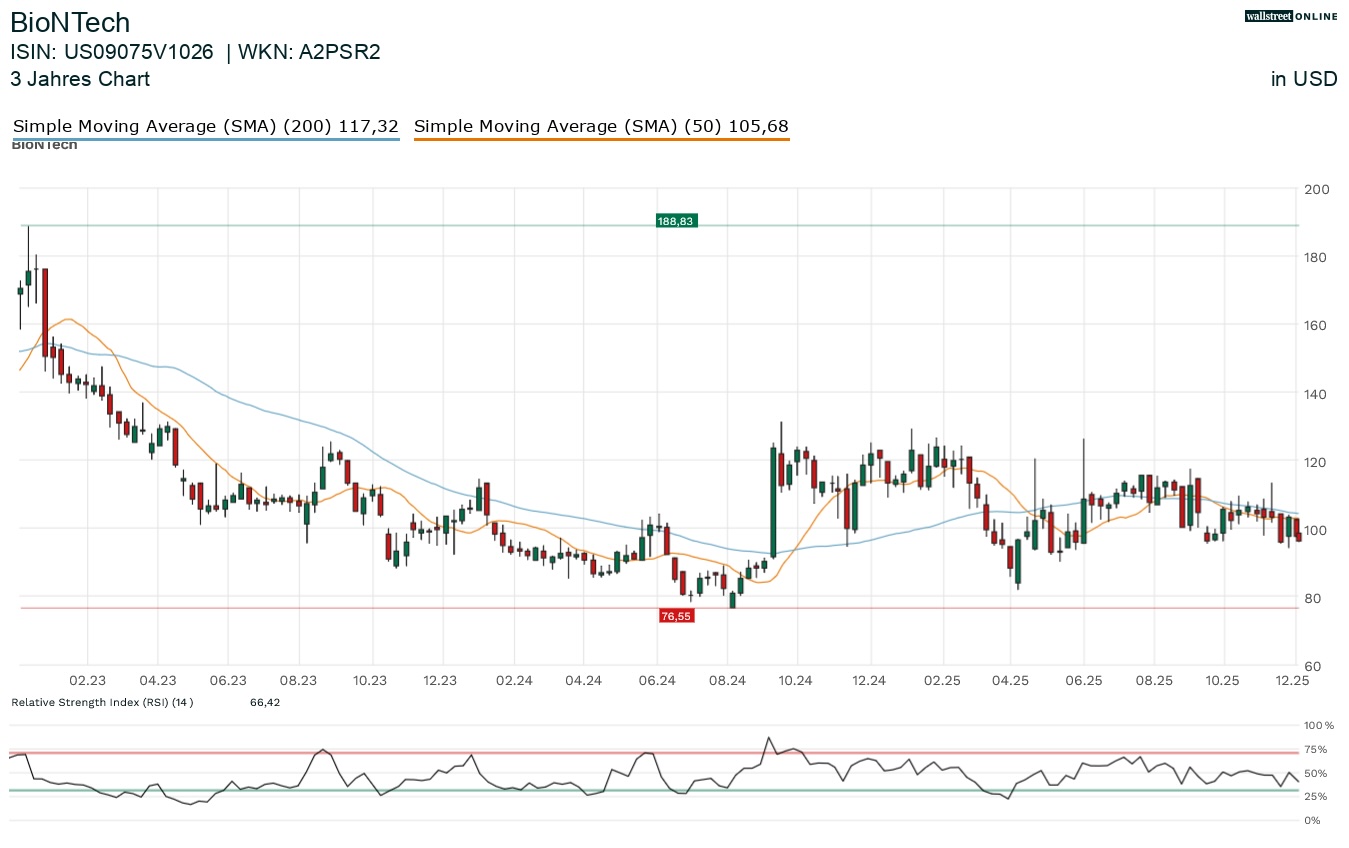Select the 06.24 date on the x-axis
1349x848 pixels.
pos(656,680)
